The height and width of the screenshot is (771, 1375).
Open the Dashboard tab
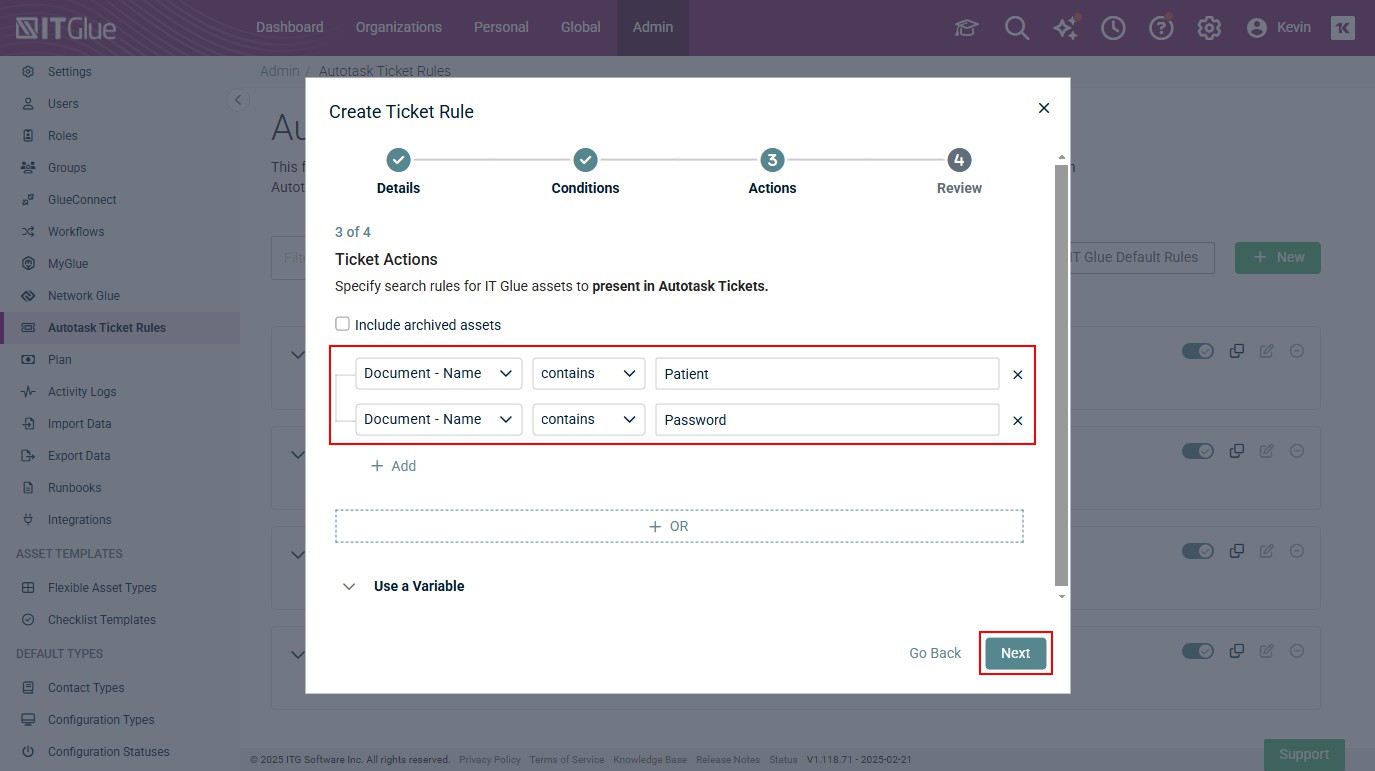pyautogui.click(x=290, y=28)
